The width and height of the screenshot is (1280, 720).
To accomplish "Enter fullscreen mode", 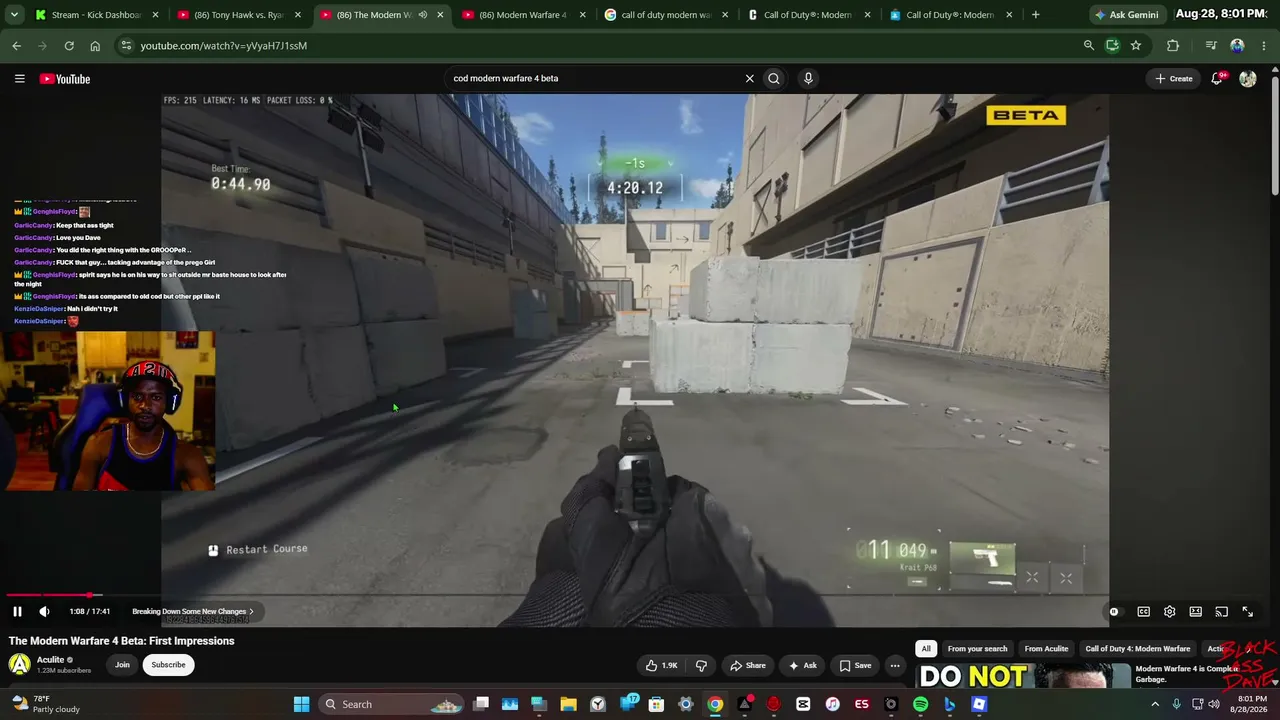I will coord(1247,612).
